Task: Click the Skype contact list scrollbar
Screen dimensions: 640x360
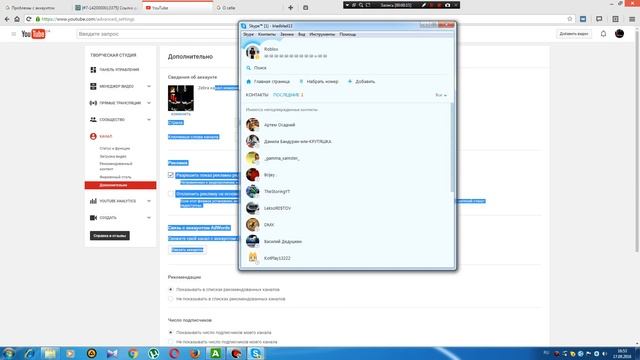Action: click(452, 147)
